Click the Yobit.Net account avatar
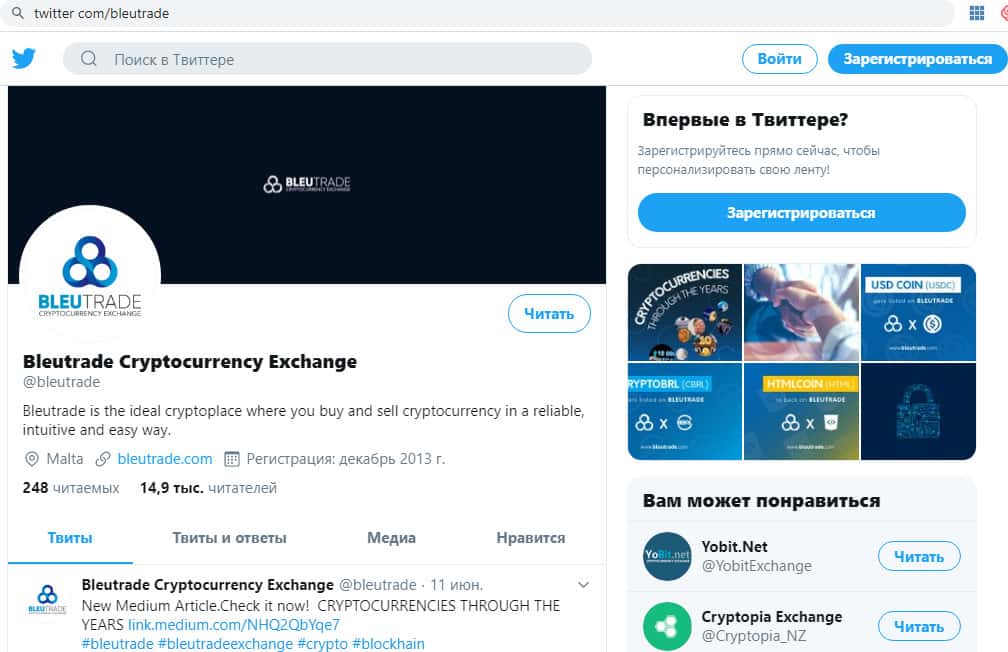1008x652 pixels. pos(667,556)
